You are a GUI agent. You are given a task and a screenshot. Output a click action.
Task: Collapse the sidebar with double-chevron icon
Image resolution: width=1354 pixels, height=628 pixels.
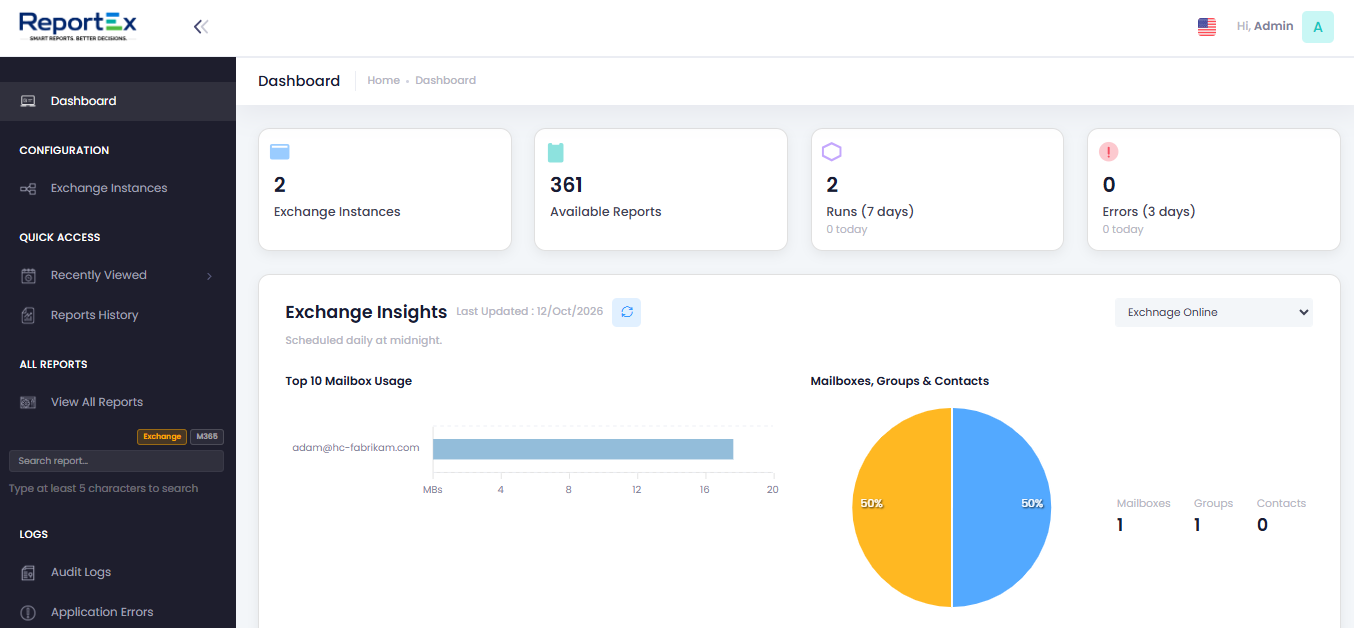(201, 27)
